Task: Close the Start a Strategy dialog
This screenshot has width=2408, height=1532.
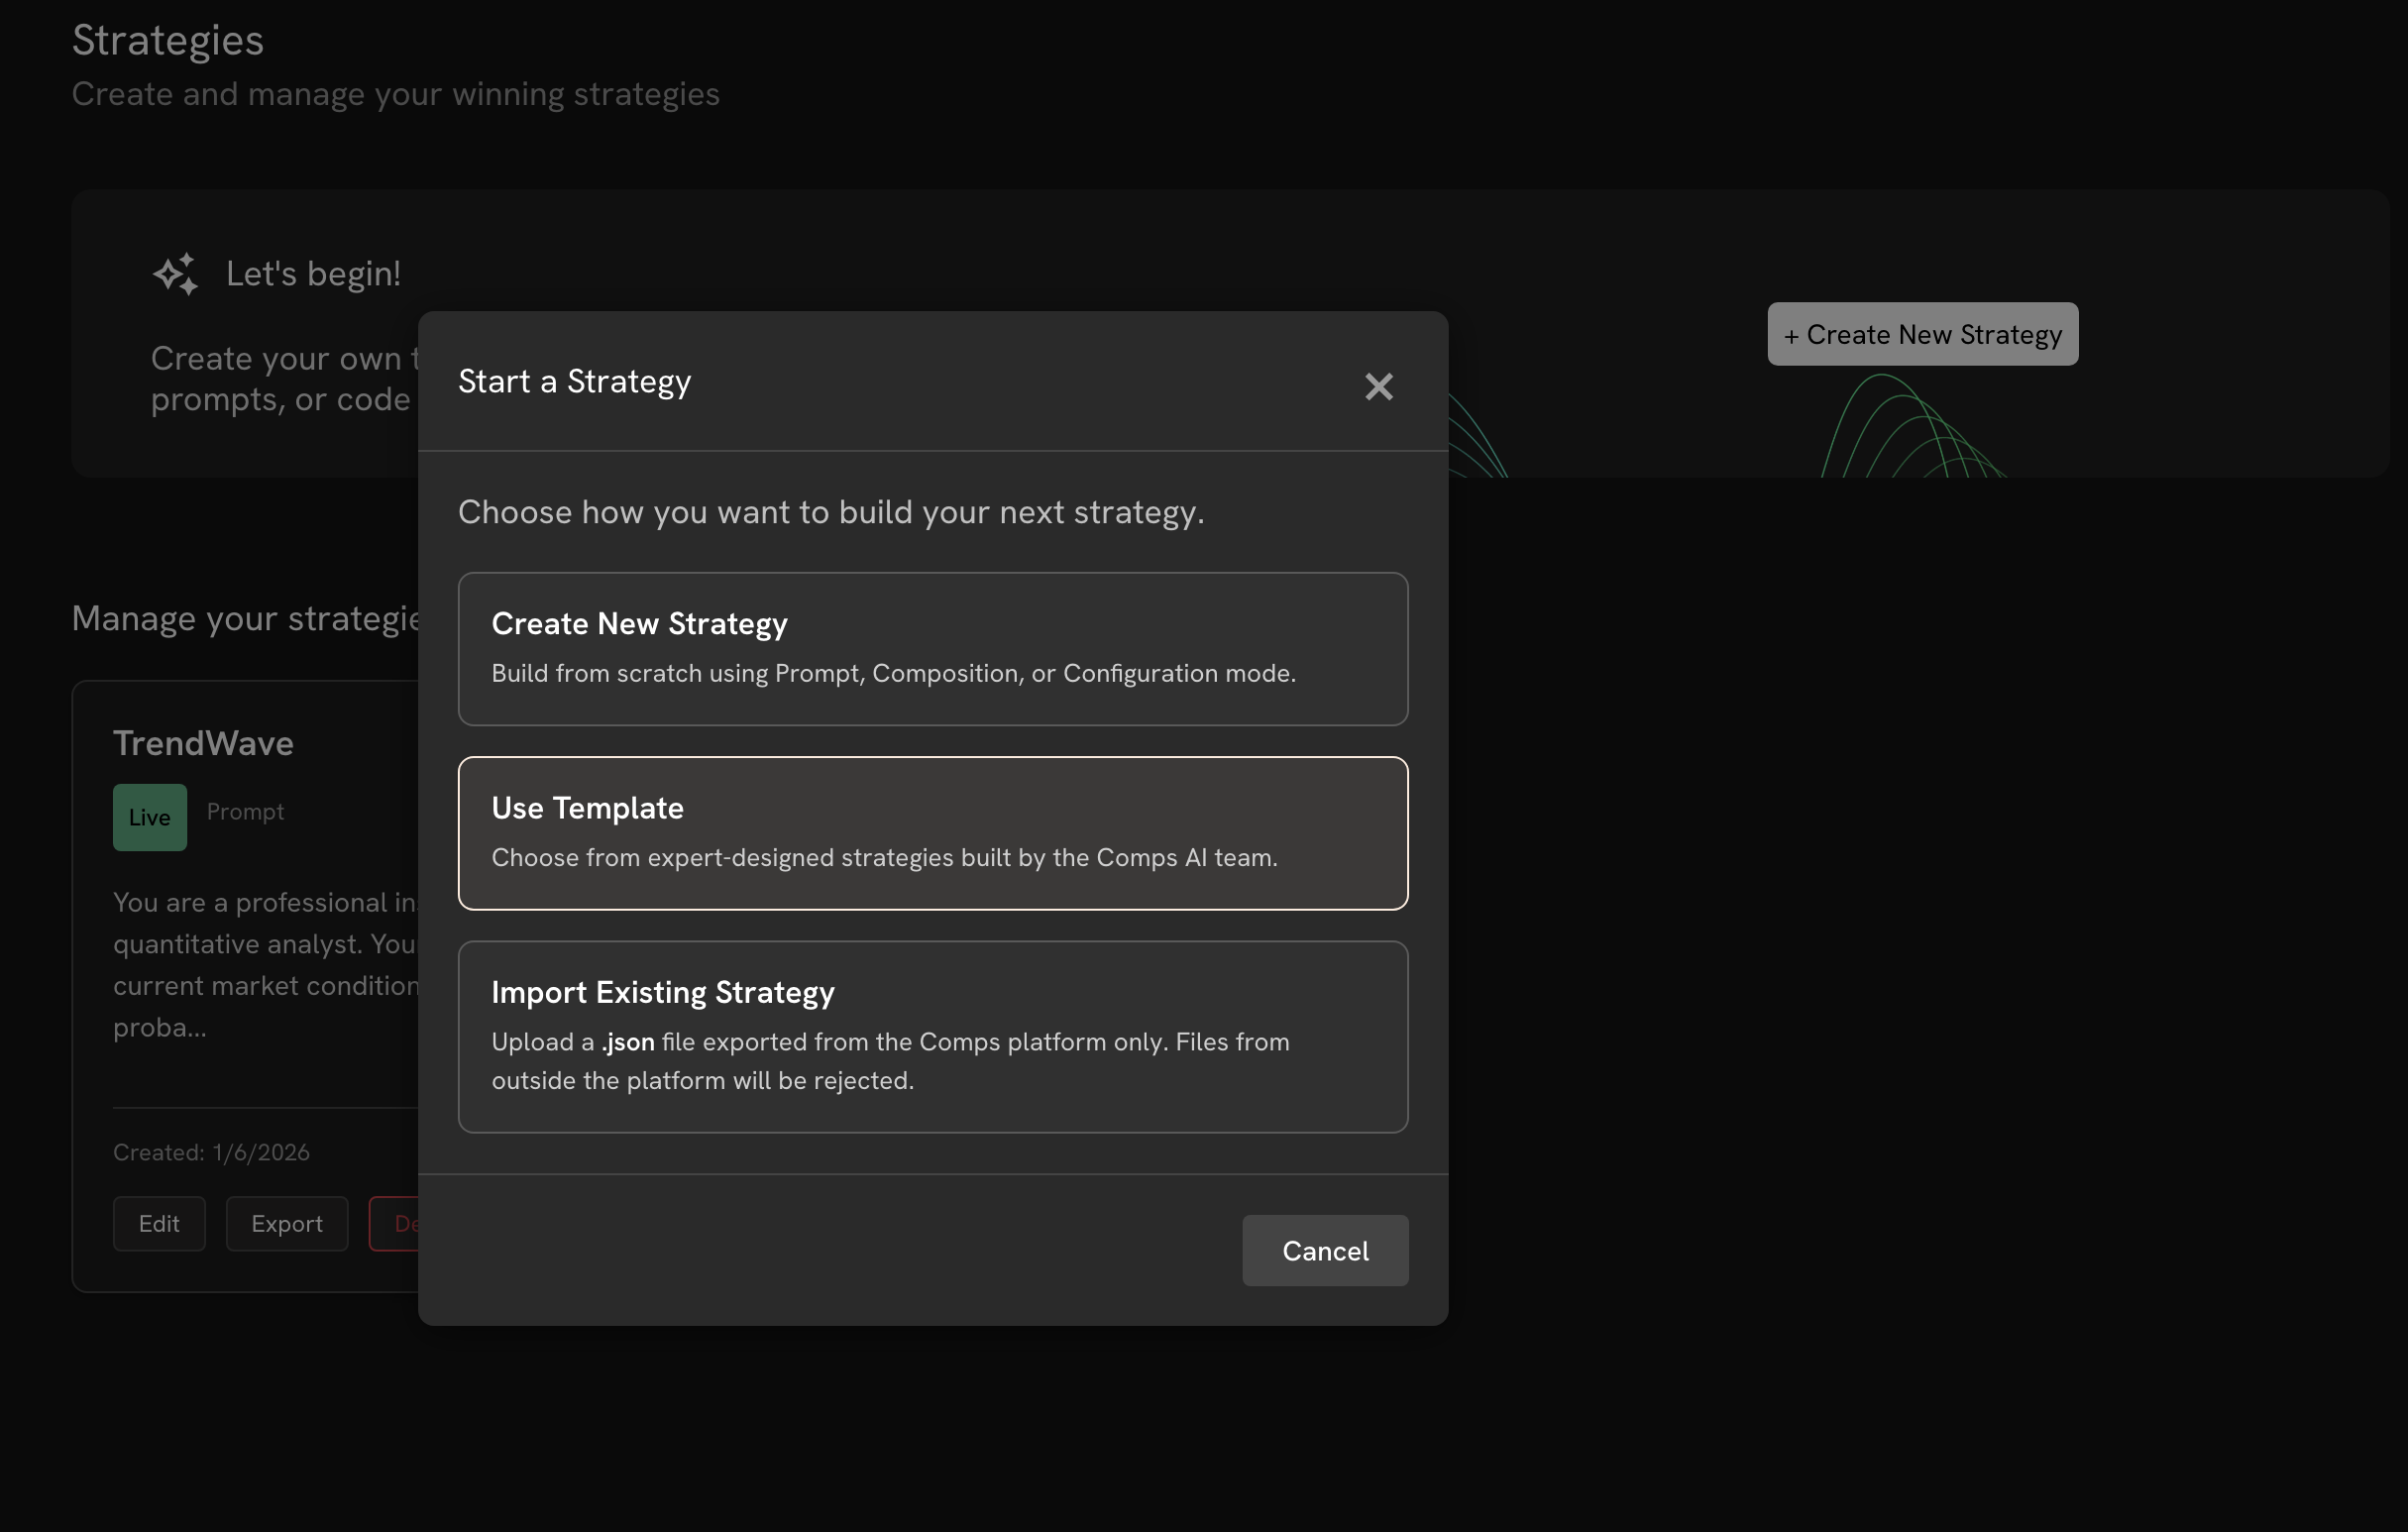Action: (x=1378, y=387)
